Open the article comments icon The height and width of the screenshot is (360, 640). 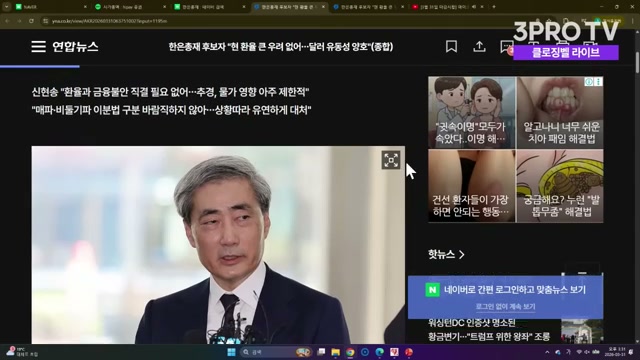point(506,47)
